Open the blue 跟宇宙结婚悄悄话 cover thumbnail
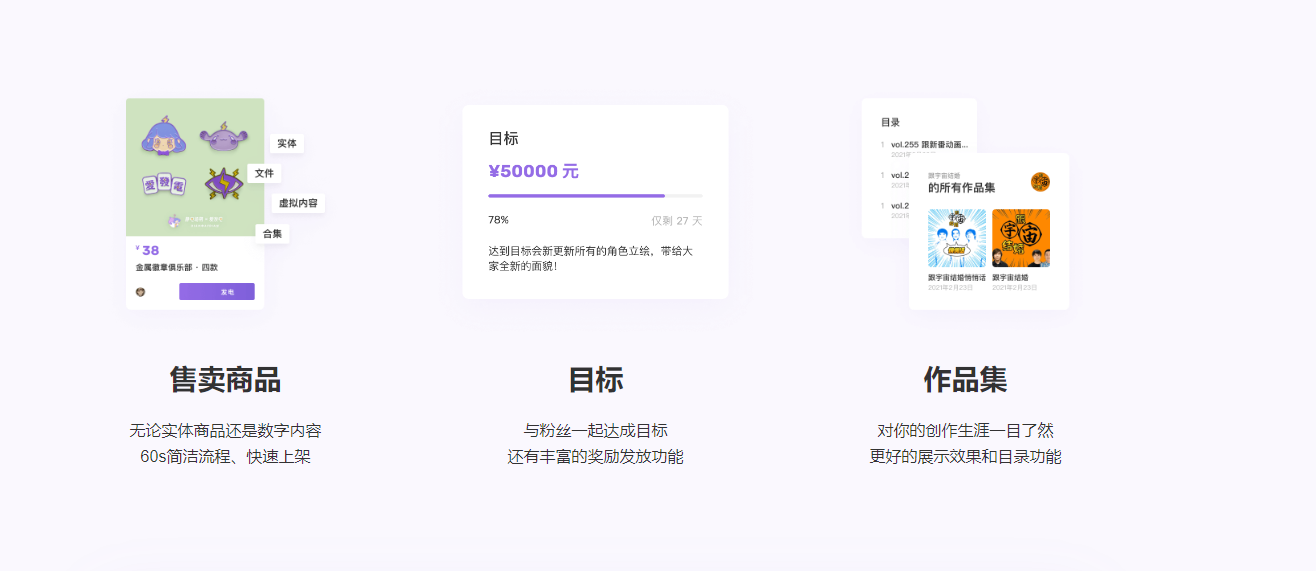Image resolution: width=1316 pixels, height=571 pixels. point(957,238)
